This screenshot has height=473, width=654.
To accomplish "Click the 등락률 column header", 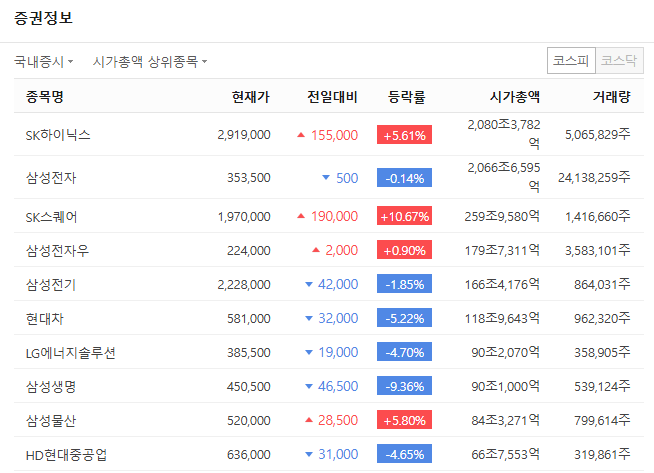I will point(407,97).
